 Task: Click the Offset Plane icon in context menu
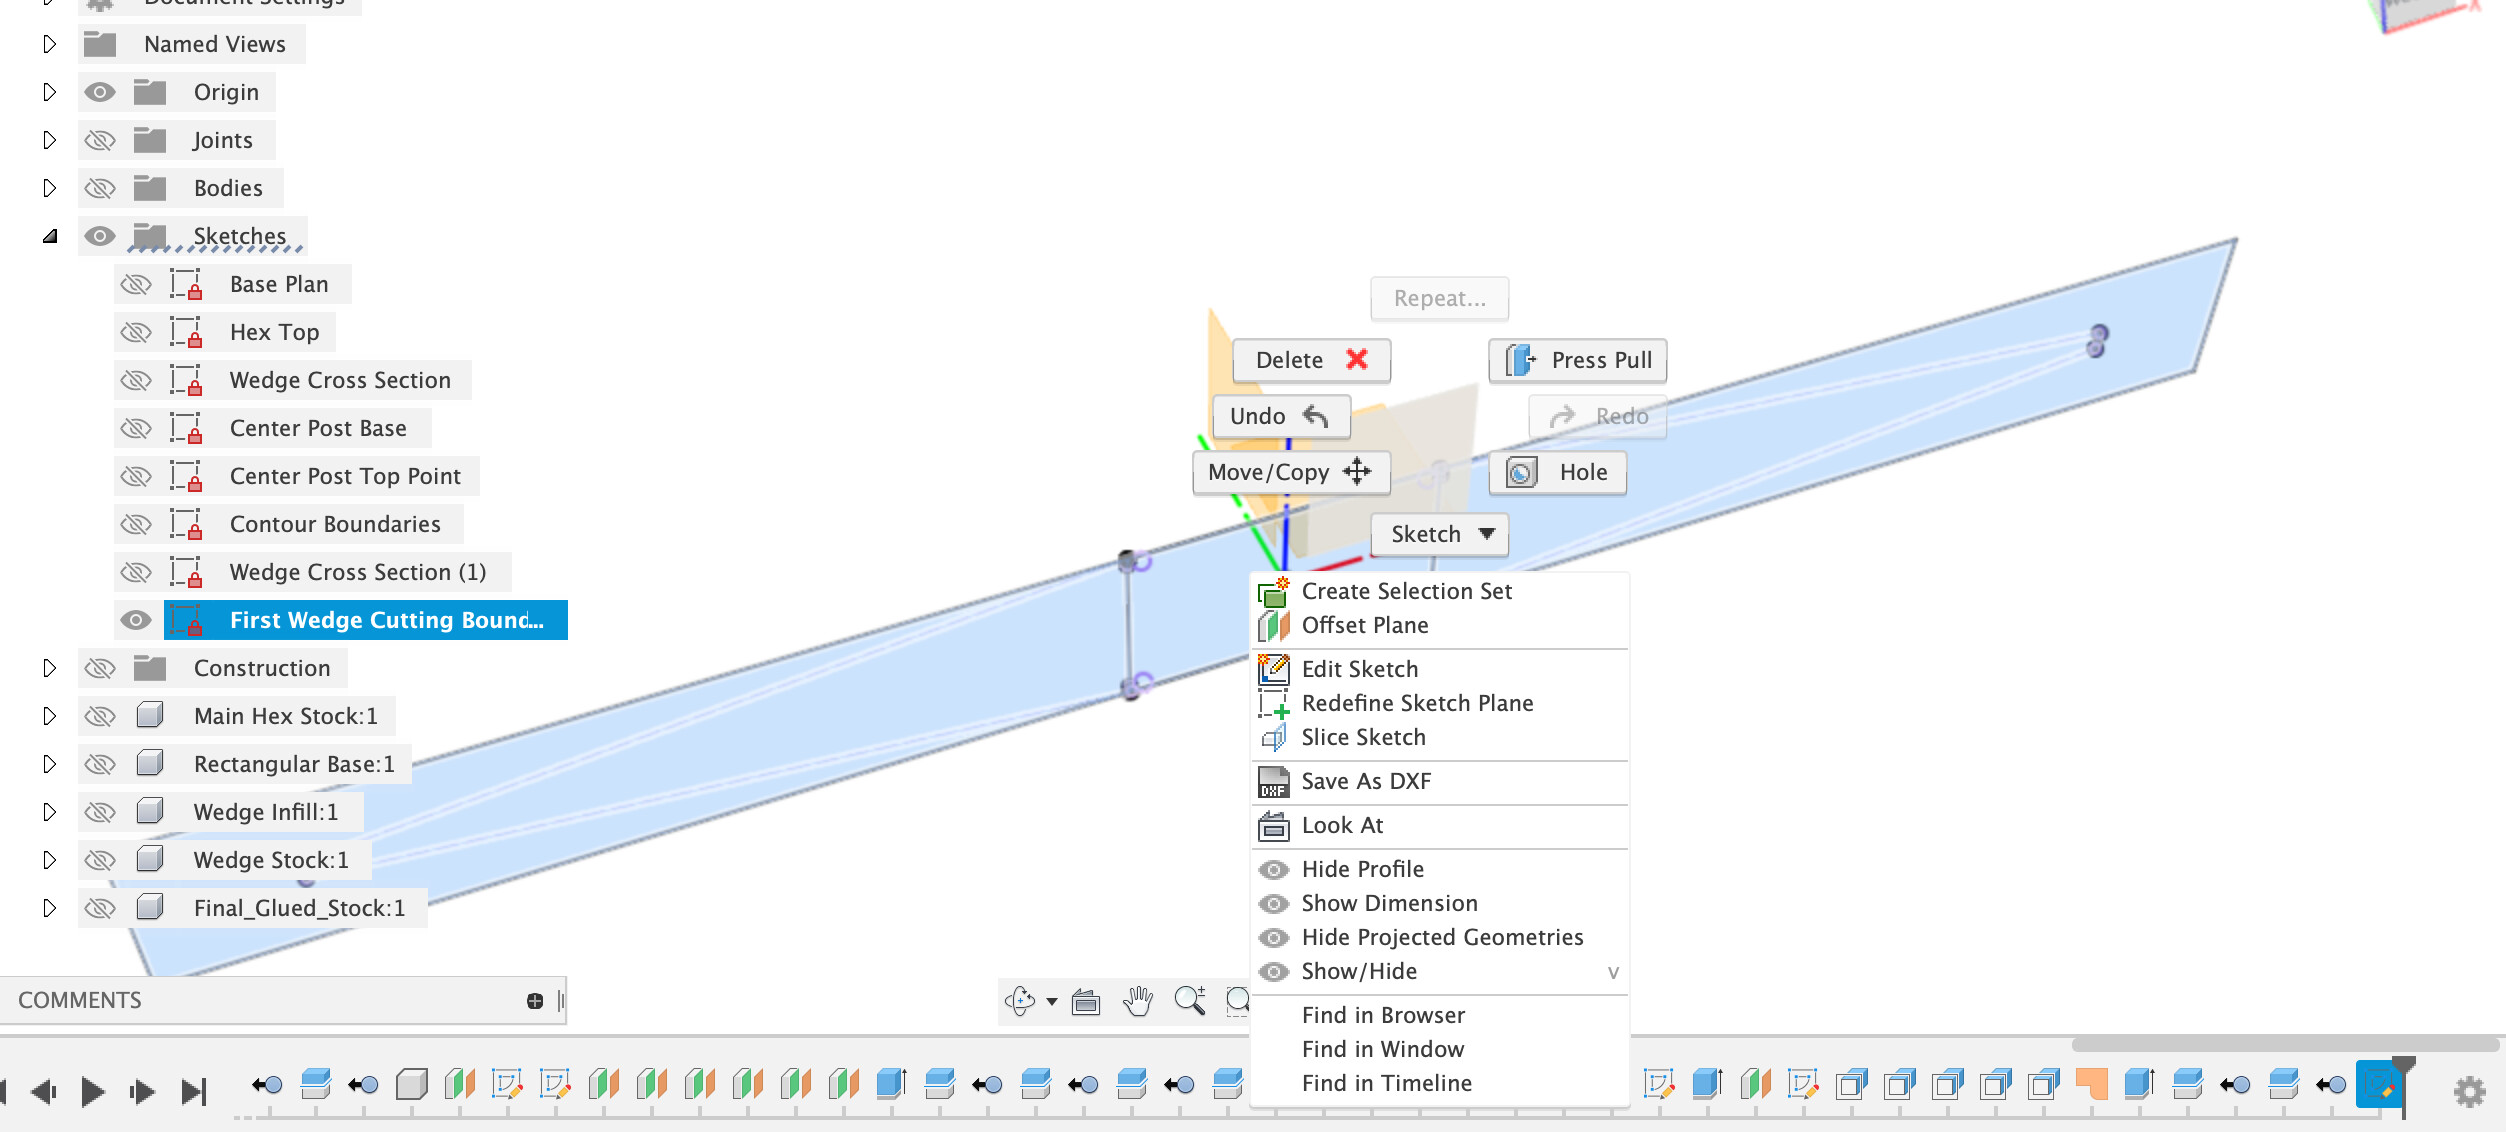coord(1273,625)
